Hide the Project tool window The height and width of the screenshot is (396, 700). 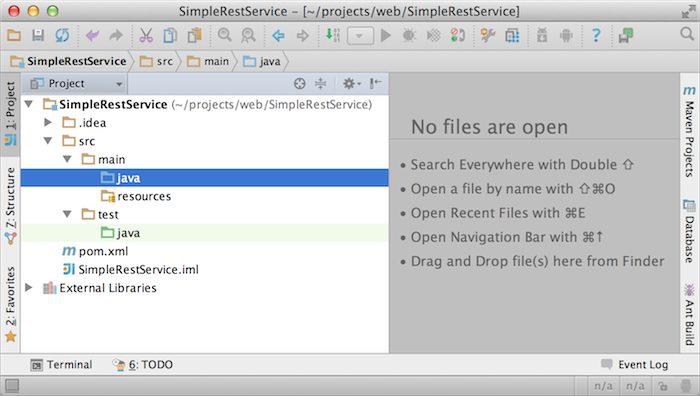click(375, 83)
